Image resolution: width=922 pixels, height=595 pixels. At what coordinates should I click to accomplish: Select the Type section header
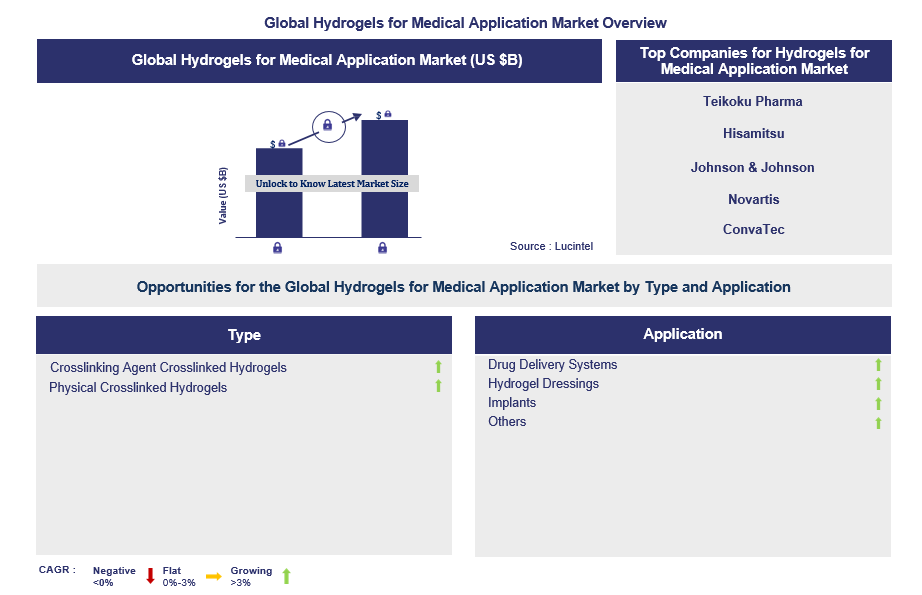pyautogui.click(x=244, y=335)
